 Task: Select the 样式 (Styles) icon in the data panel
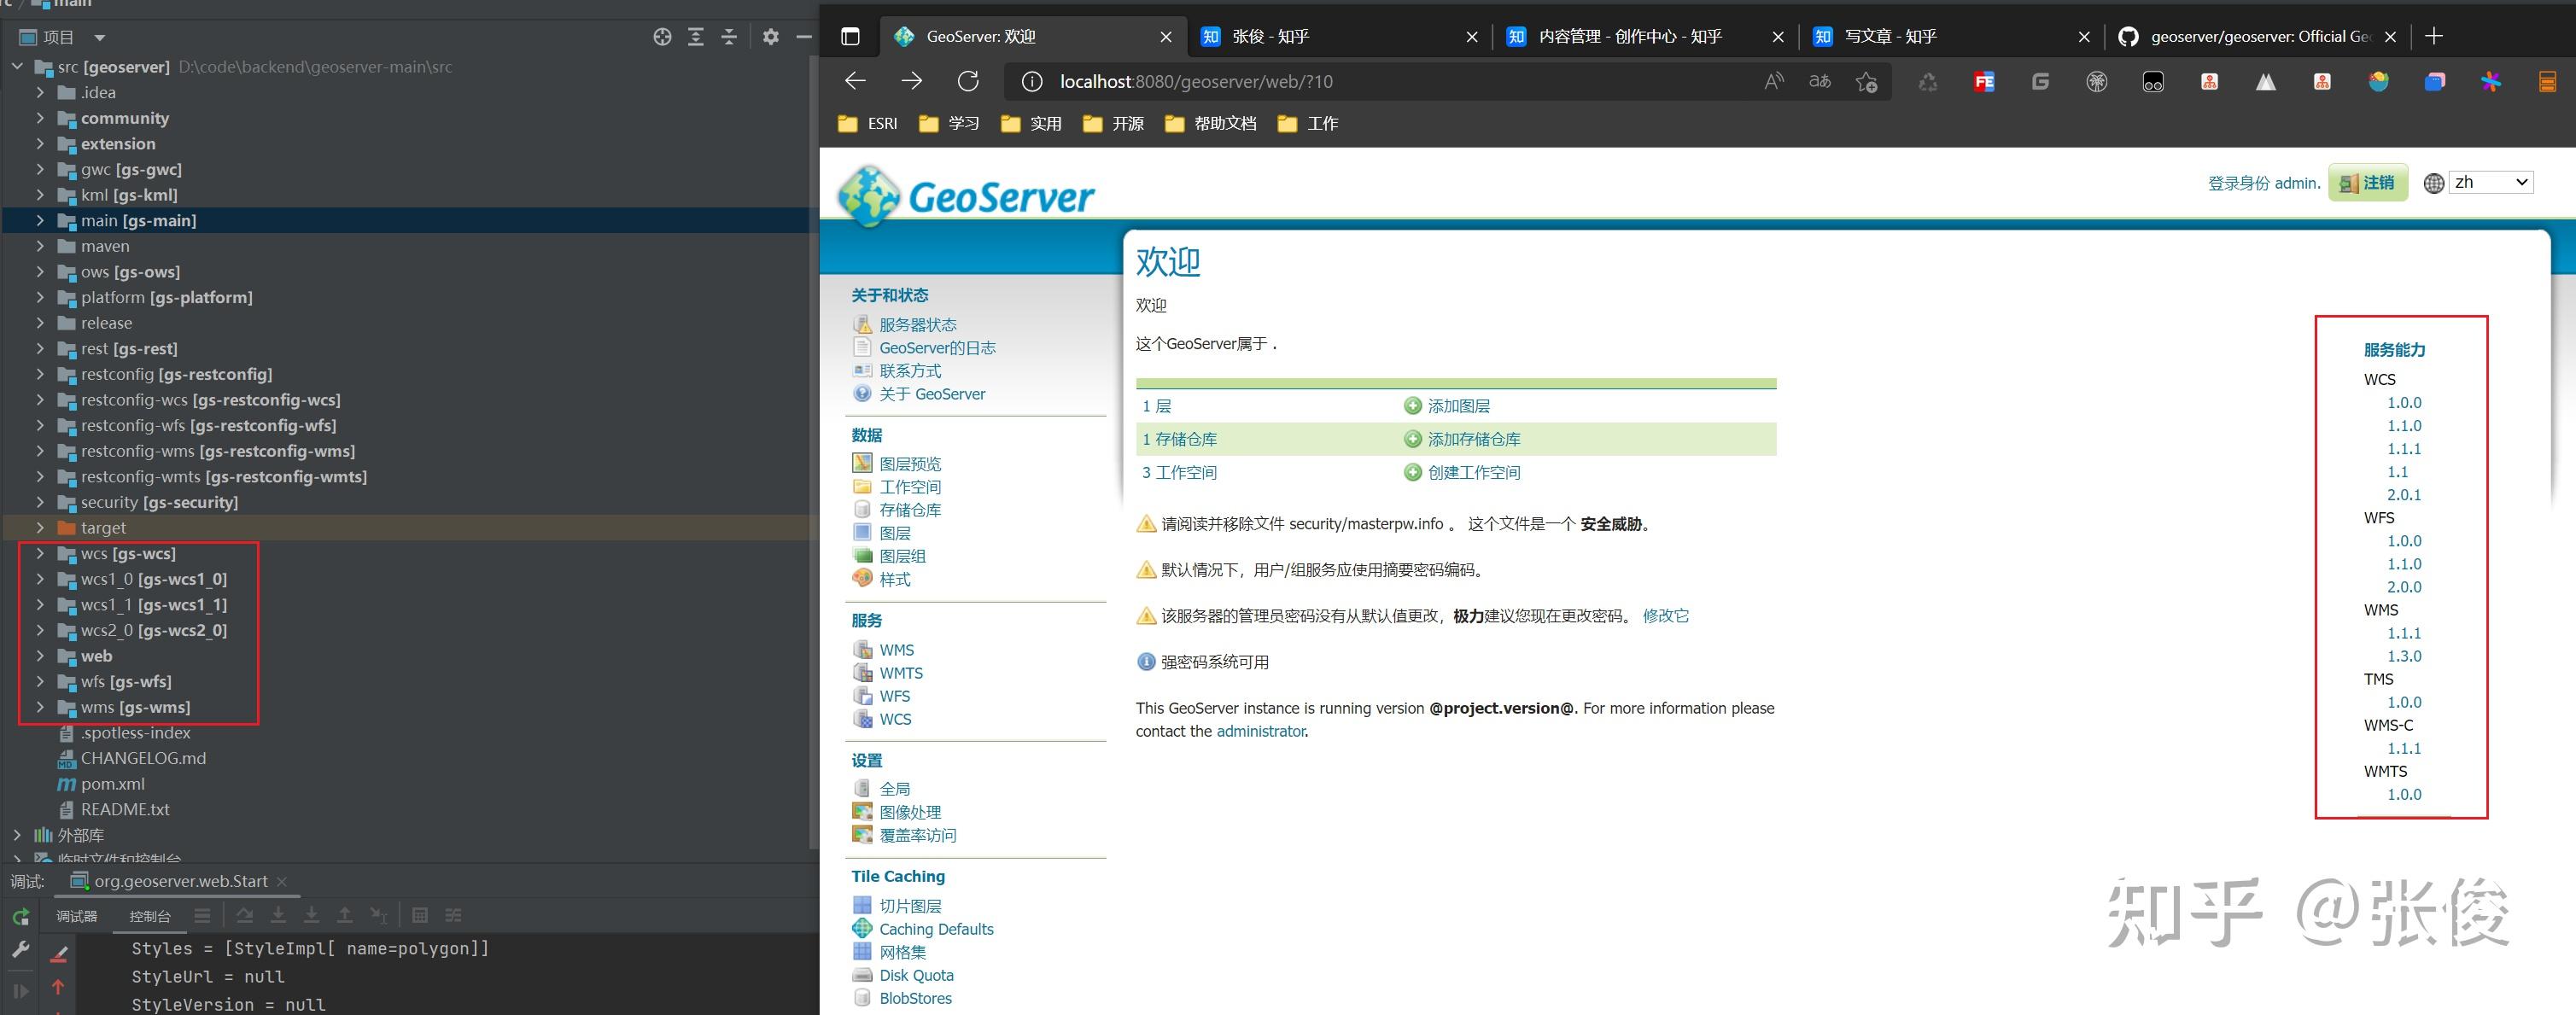coord(862,578)
